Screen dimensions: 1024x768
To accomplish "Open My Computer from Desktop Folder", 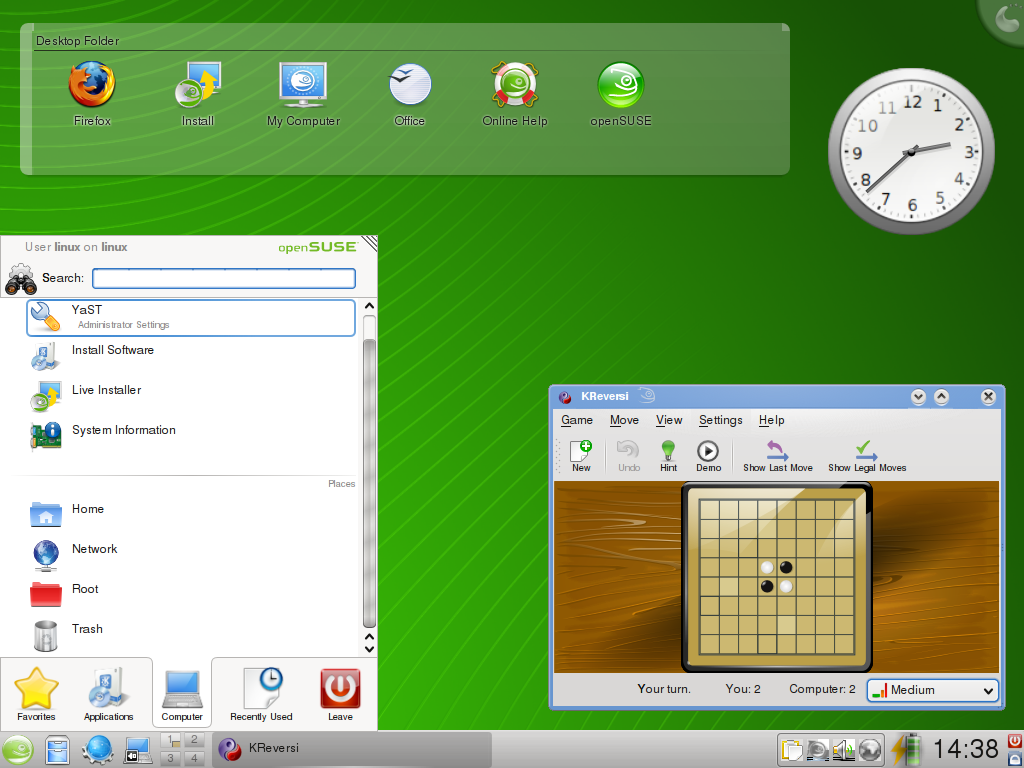I will 303,94.
